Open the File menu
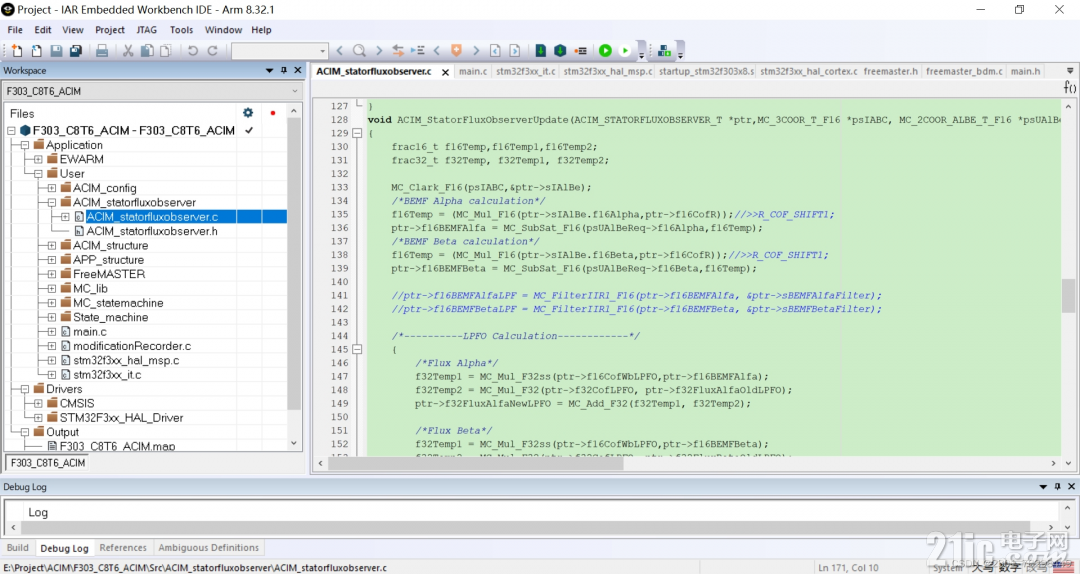The image size is (1080, 574). (14, 30)
